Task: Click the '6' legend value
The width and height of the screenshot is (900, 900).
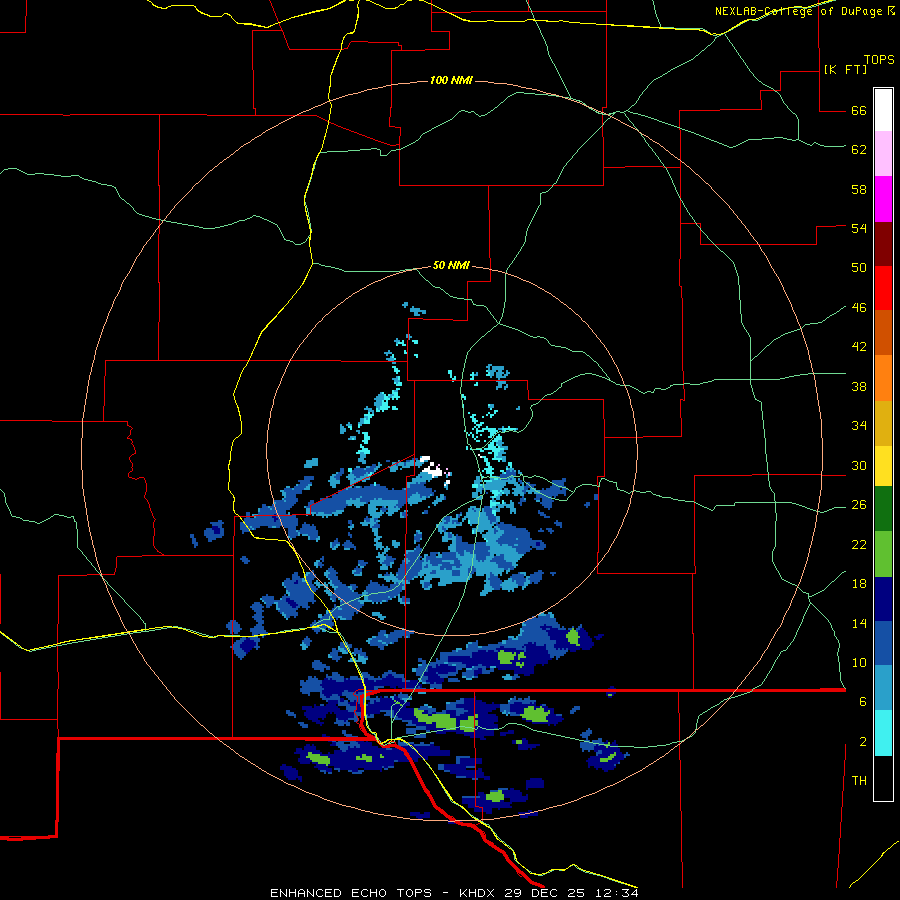Action: click(863, 702)
